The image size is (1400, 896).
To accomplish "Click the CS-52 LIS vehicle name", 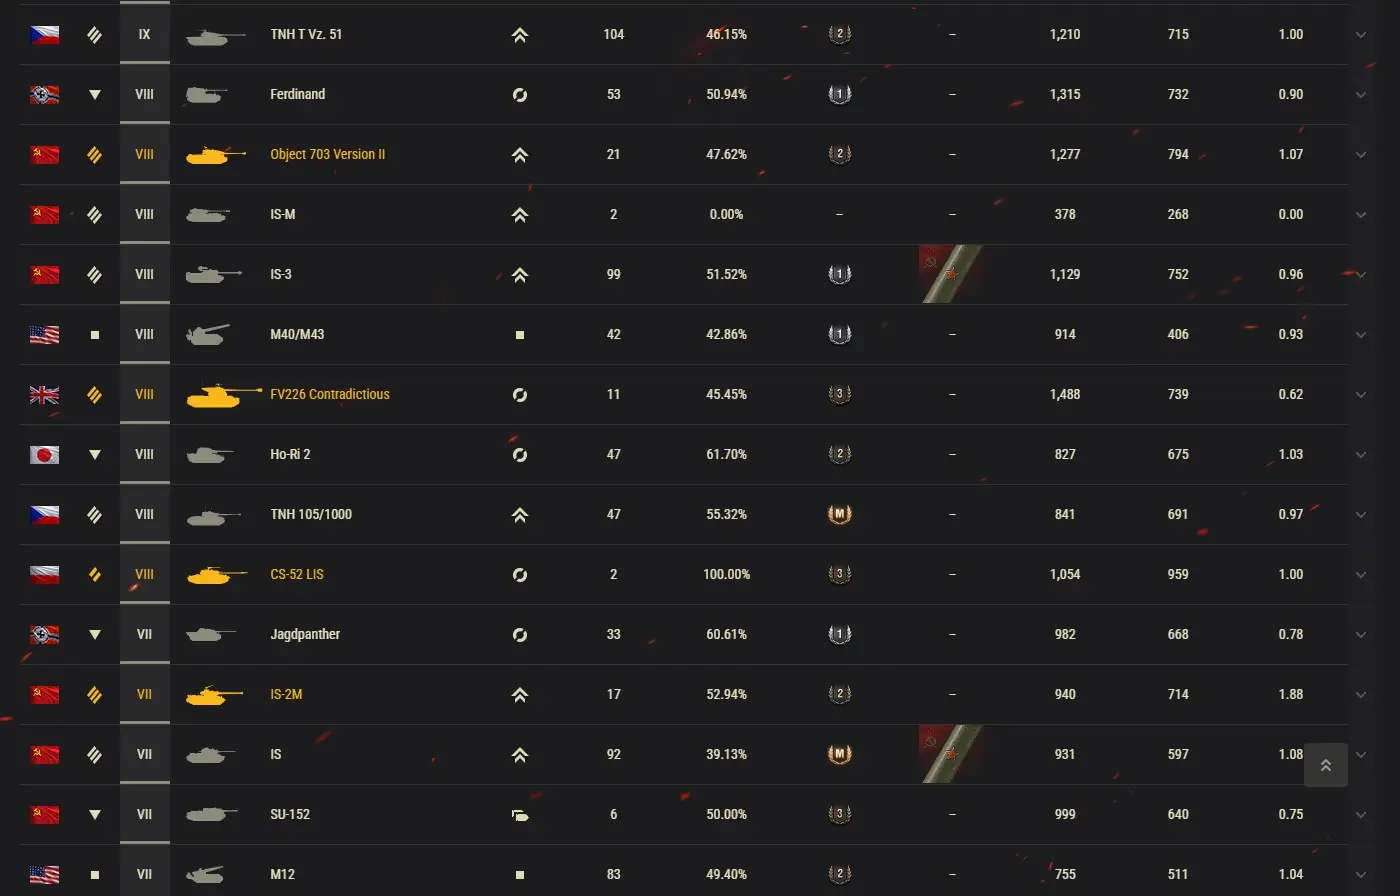I will pyautogui.click(x=297, y=574).
